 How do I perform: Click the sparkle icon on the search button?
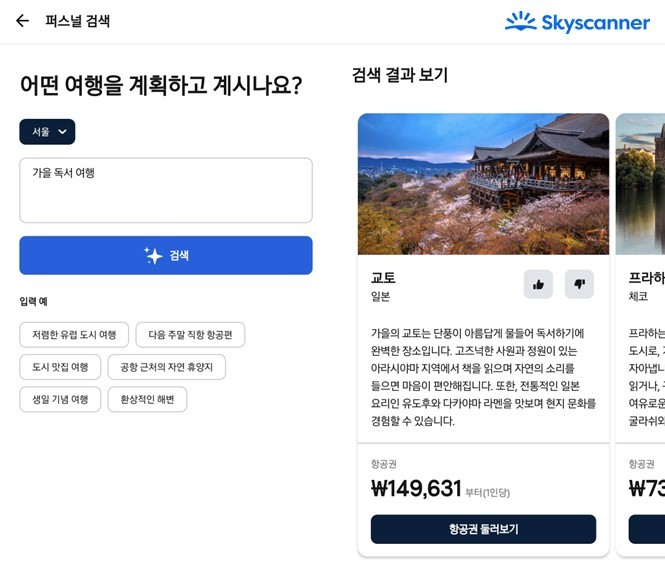tap(153, 256)
